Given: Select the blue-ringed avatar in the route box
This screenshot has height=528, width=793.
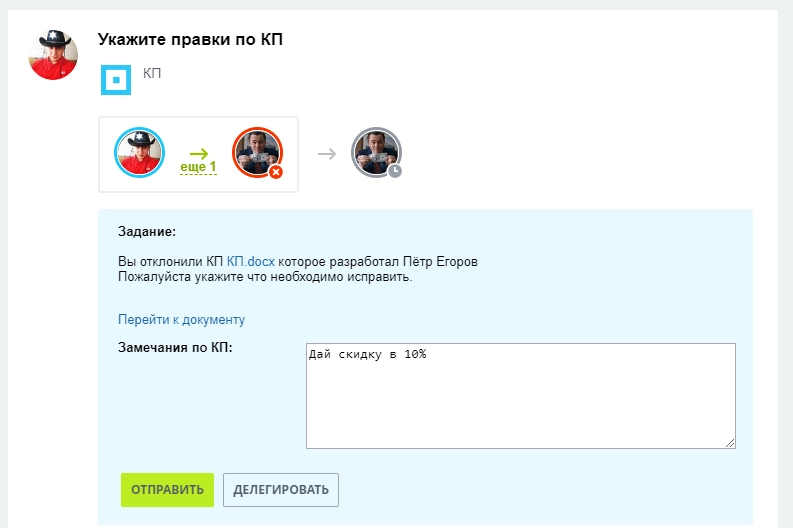Looking at the screenshot, I should coord(140,152).
